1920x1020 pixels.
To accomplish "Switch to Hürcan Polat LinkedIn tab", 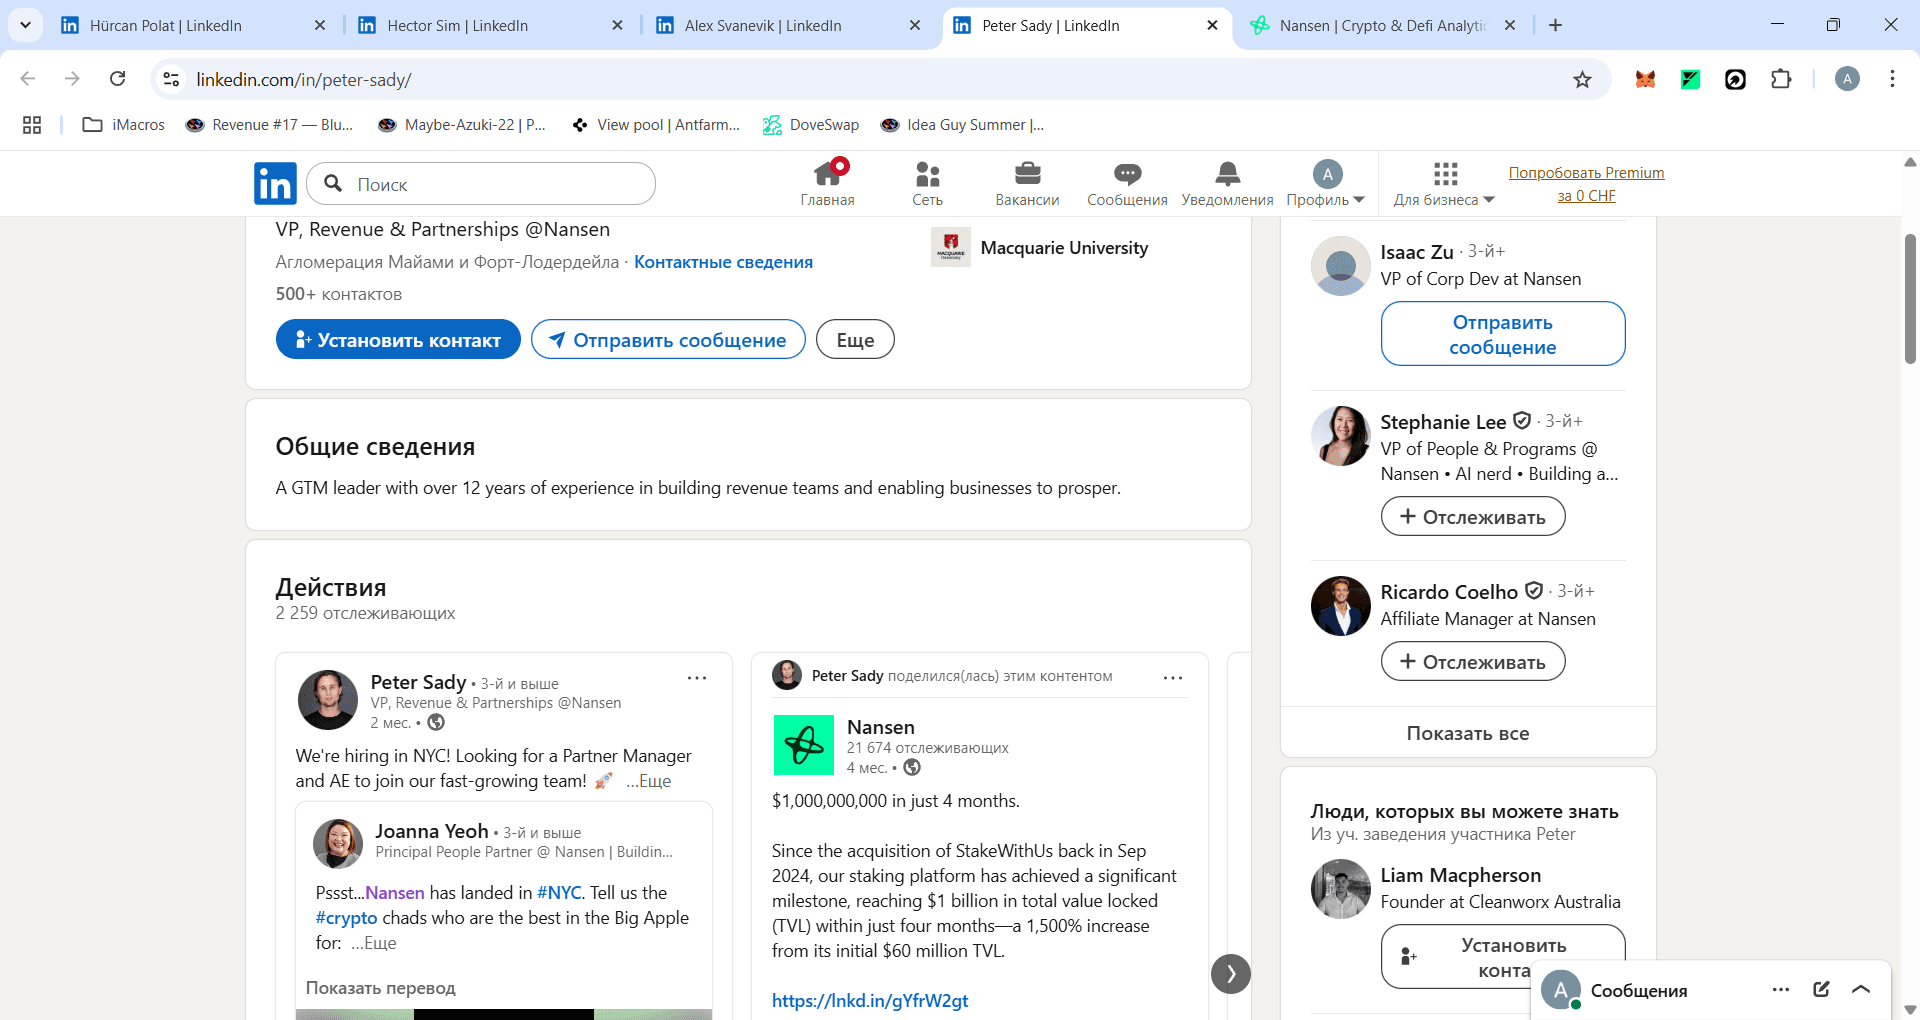I will point(194,25).
